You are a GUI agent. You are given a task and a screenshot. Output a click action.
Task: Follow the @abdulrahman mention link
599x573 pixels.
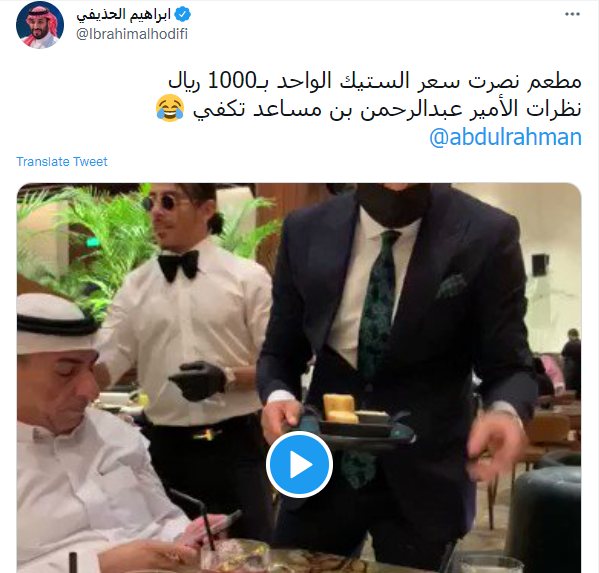[x=505, y=137]
